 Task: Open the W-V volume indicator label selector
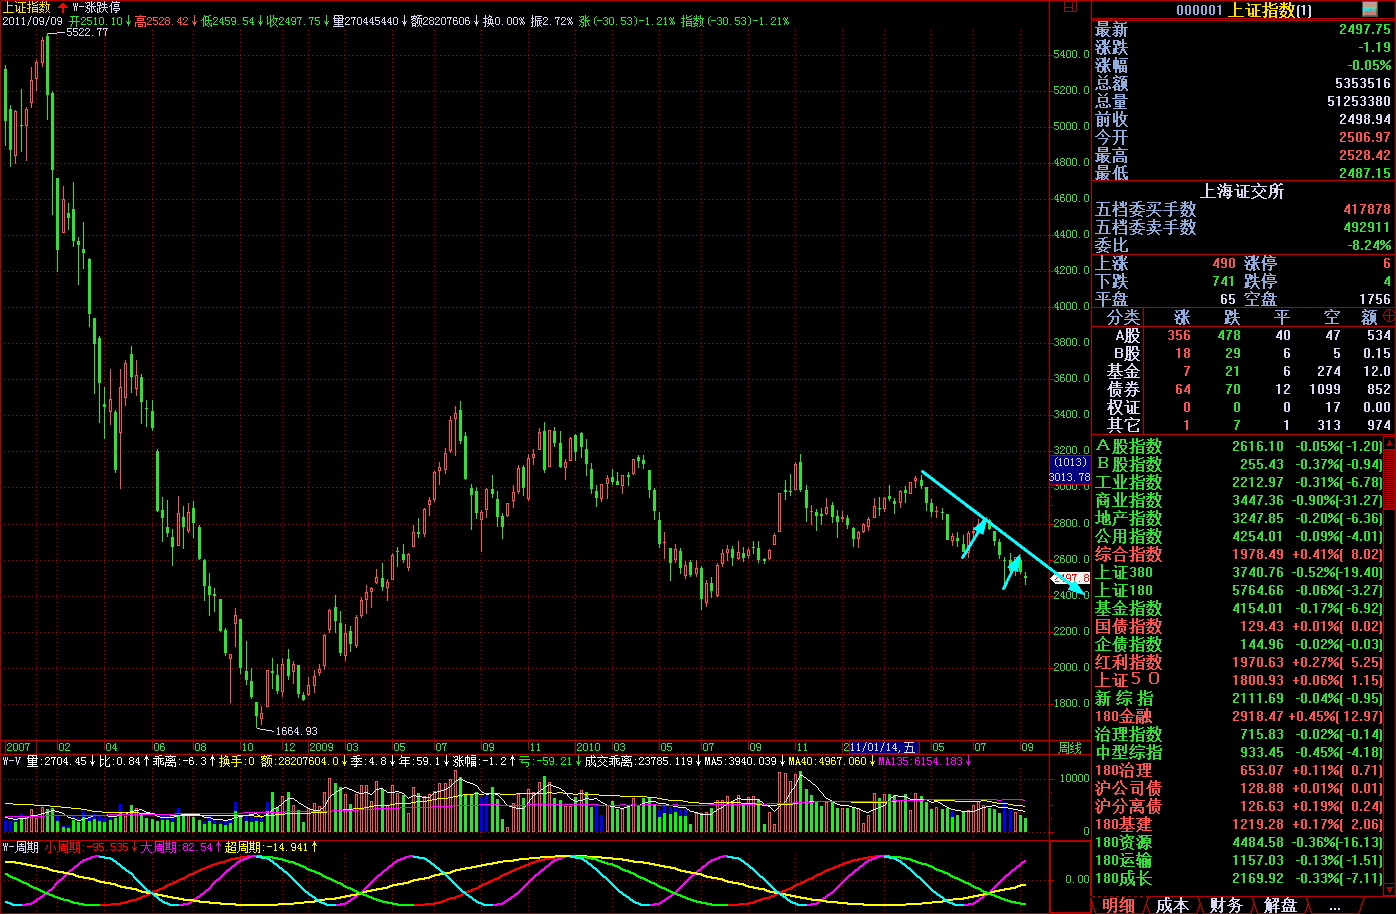pyautogui.click(x=12, y=761)
